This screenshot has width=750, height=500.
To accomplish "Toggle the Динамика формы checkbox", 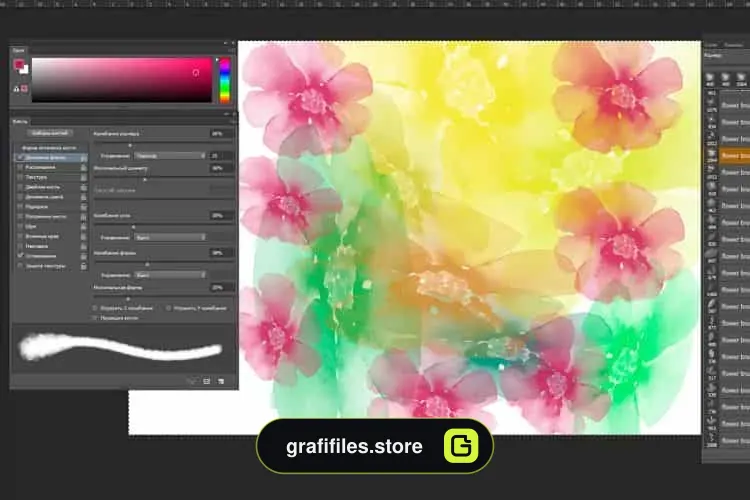I will [x=20, y=157].
